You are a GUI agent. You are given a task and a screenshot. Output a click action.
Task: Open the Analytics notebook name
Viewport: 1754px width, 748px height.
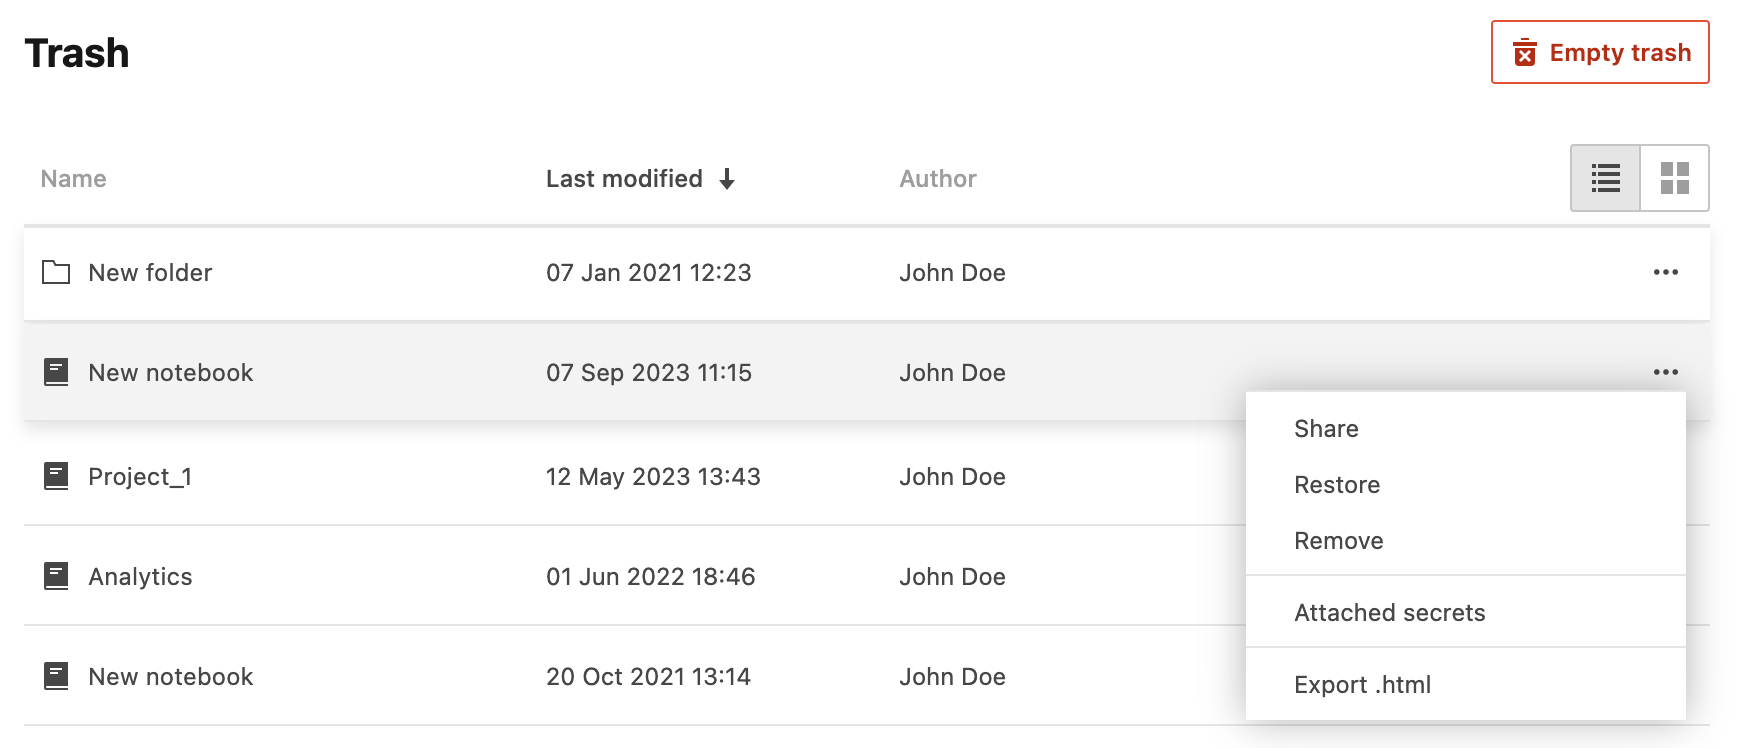coord(140,577)
